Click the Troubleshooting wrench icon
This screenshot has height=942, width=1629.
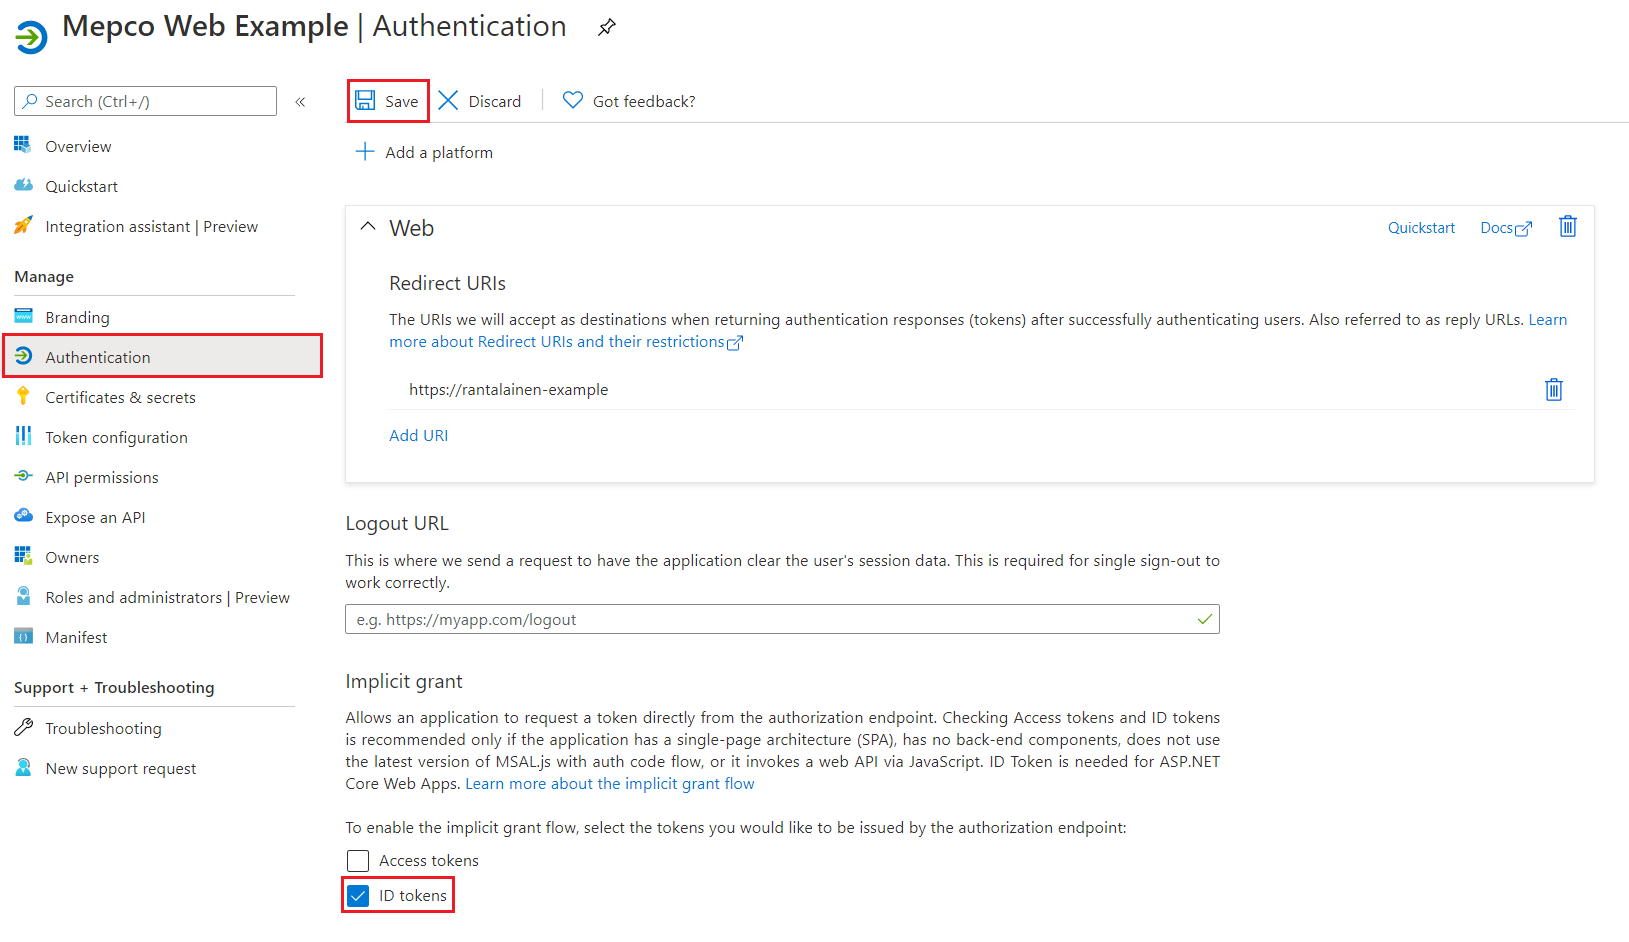23,728
